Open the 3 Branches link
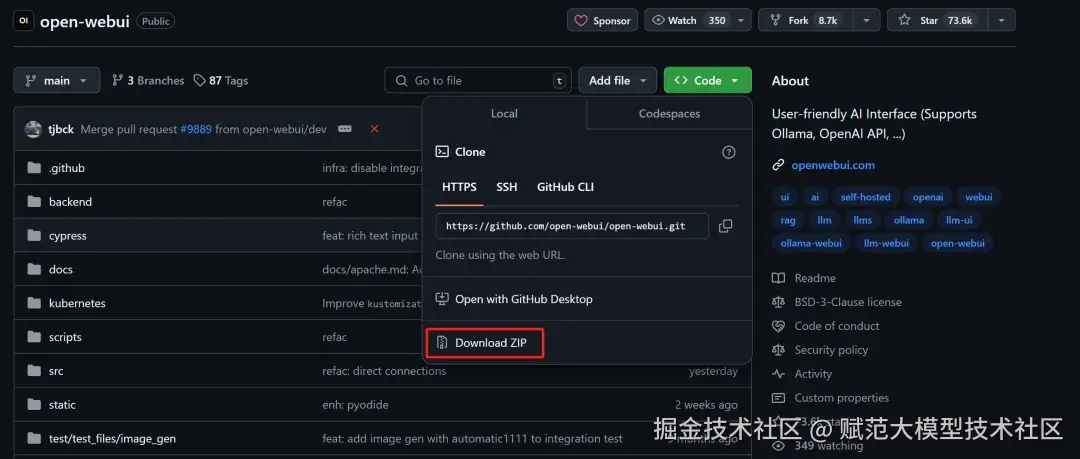Viewport: 1080px width, 459px height. [x=148, y=81]
